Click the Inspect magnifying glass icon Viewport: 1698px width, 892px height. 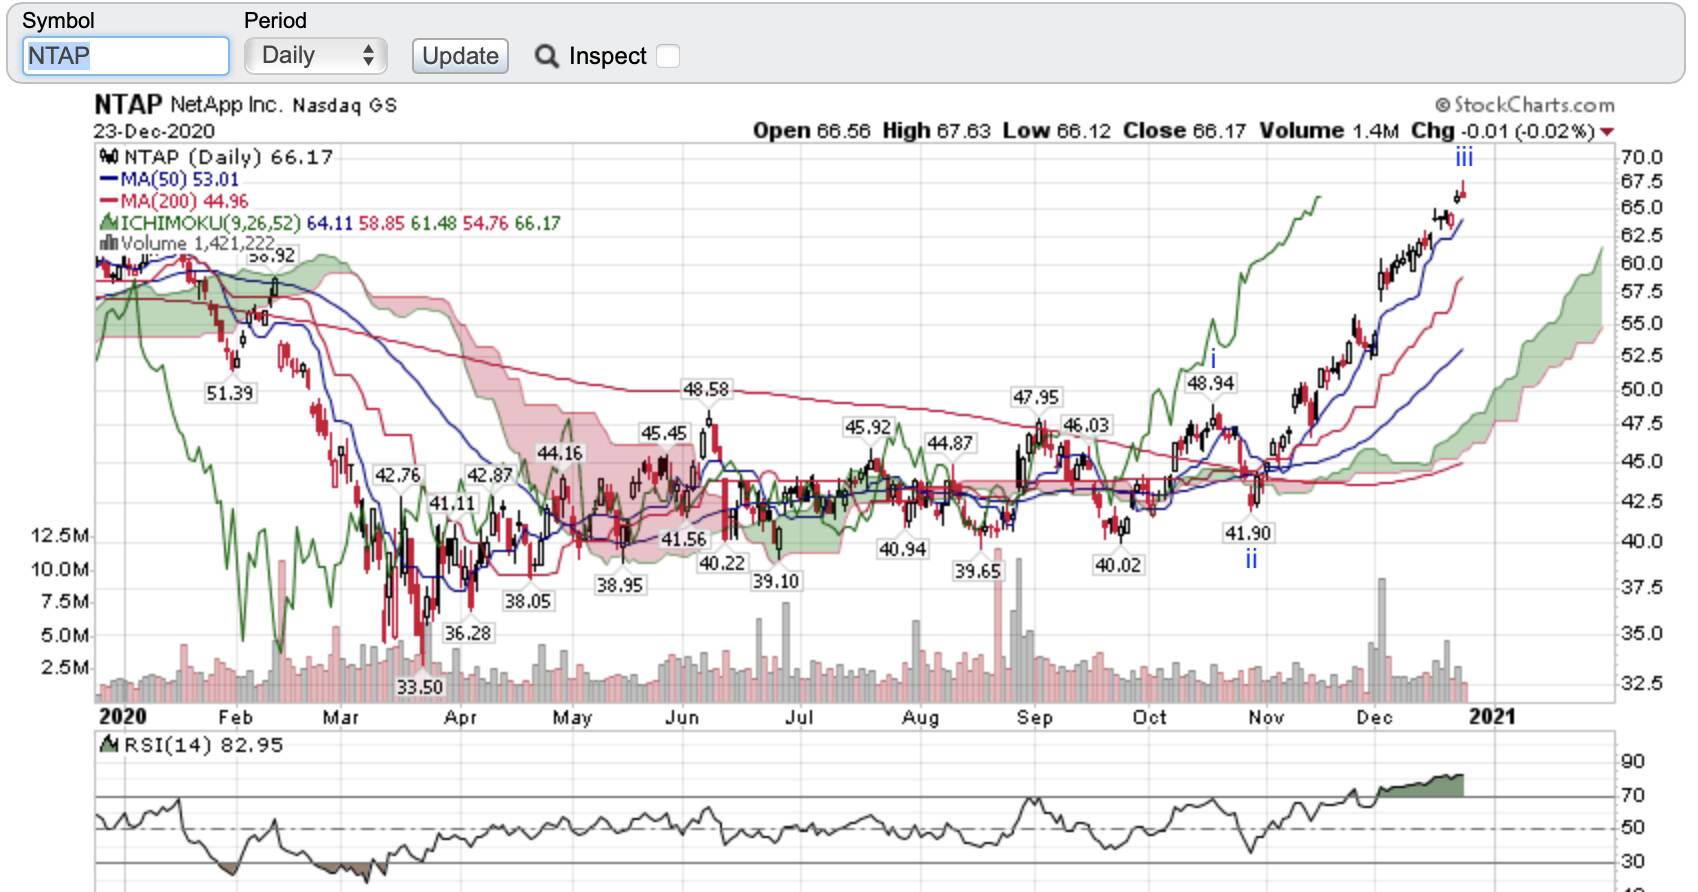coord(546,56)
